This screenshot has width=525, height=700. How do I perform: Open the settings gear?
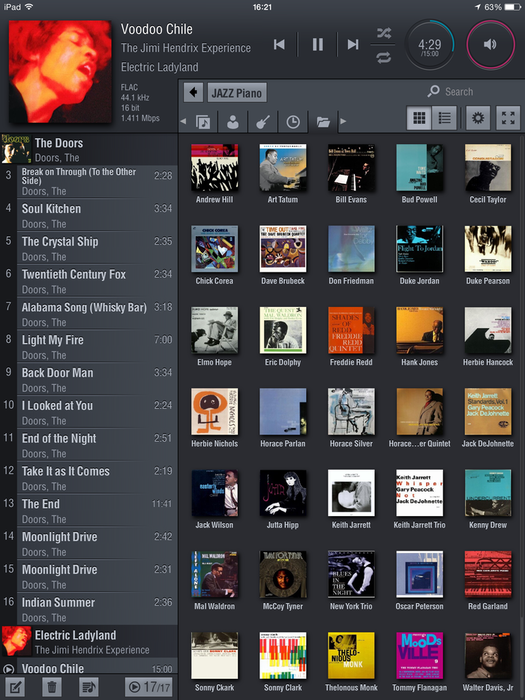[478, 118]
